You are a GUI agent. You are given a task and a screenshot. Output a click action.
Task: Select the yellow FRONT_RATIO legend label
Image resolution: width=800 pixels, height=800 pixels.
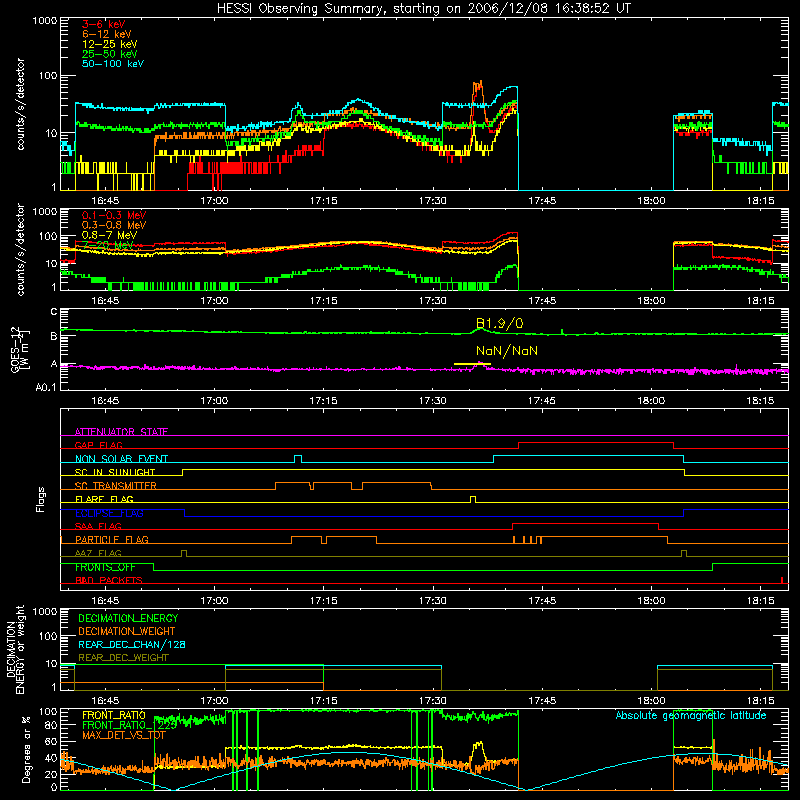point(114,715)
